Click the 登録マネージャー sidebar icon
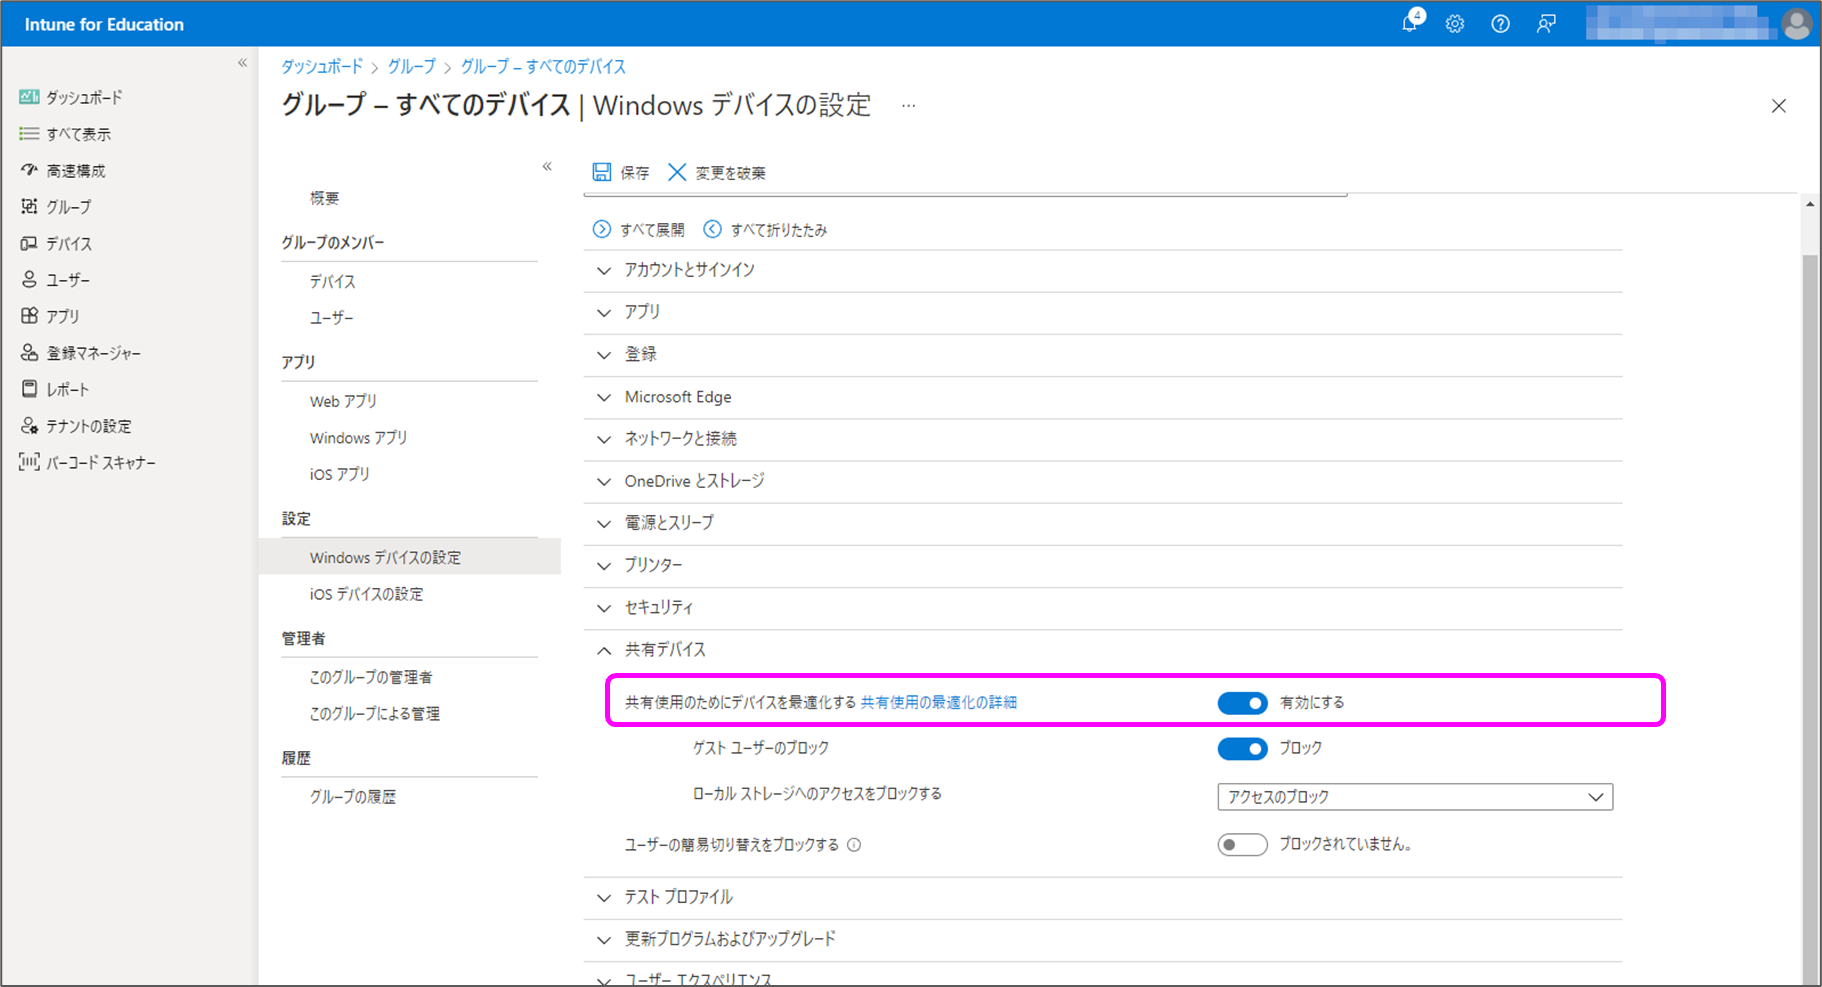1822x987 pixels. point(29,353)
